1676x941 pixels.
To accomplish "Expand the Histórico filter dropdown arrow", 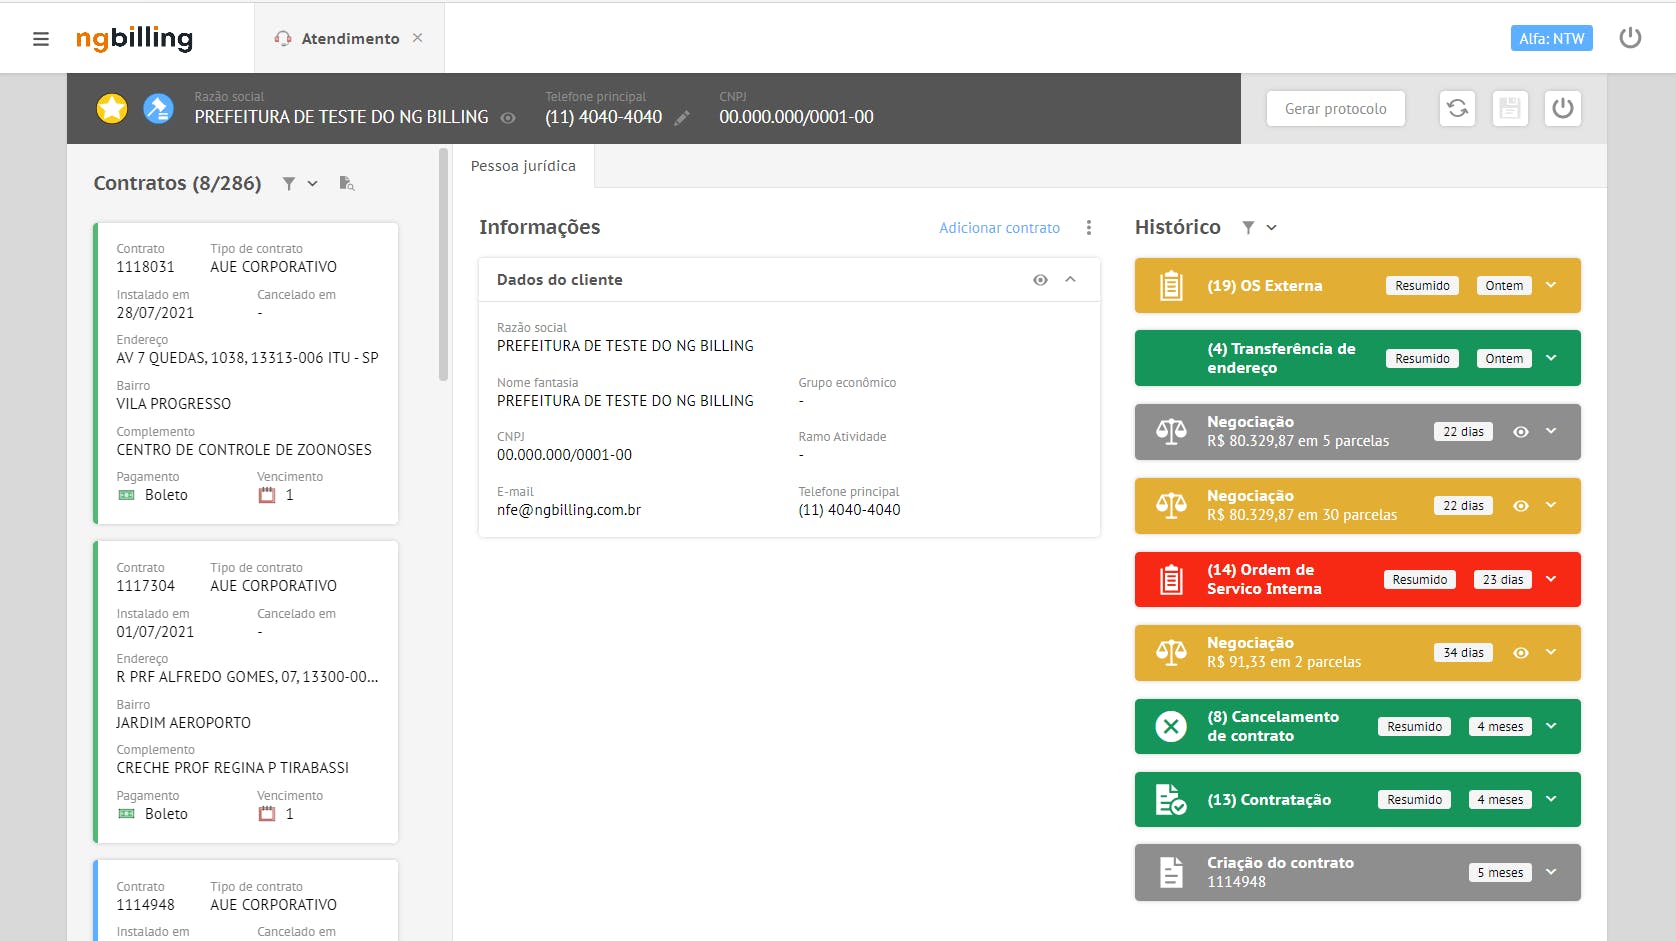I will tap(1272, 228).
